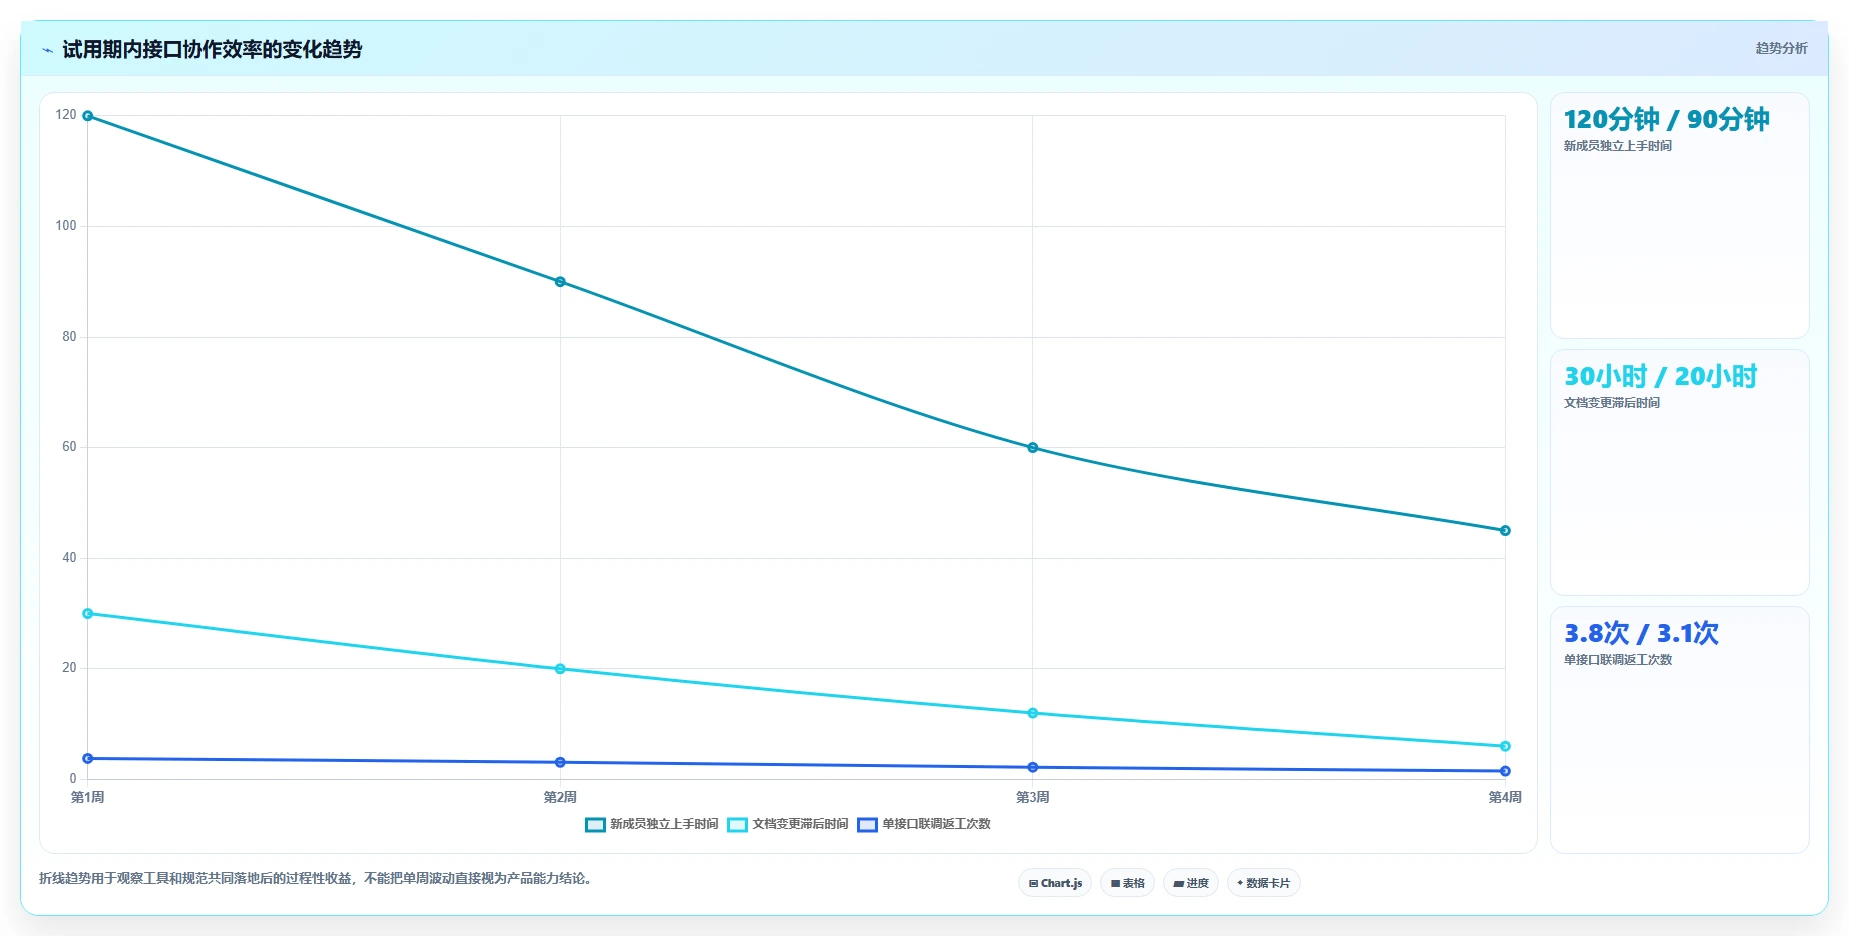Viewport: 1849px width, 936px height.
Task: Click the 第2周 x-axis label
Action: [x=560, y=797]
